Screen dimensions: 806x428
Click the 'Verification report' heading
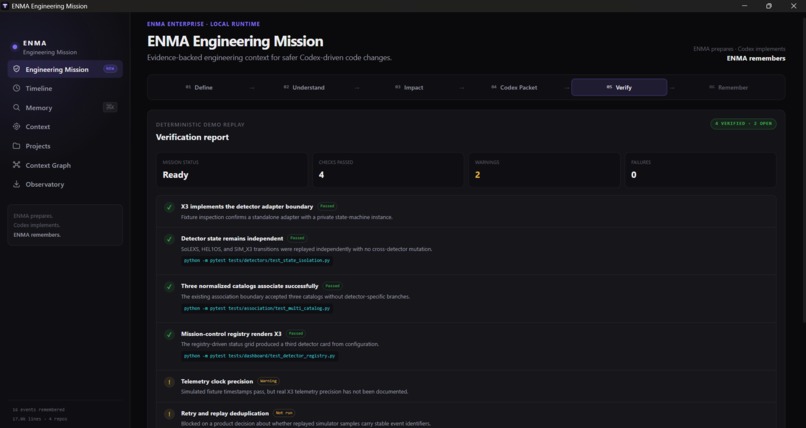(x=192, y=137)
